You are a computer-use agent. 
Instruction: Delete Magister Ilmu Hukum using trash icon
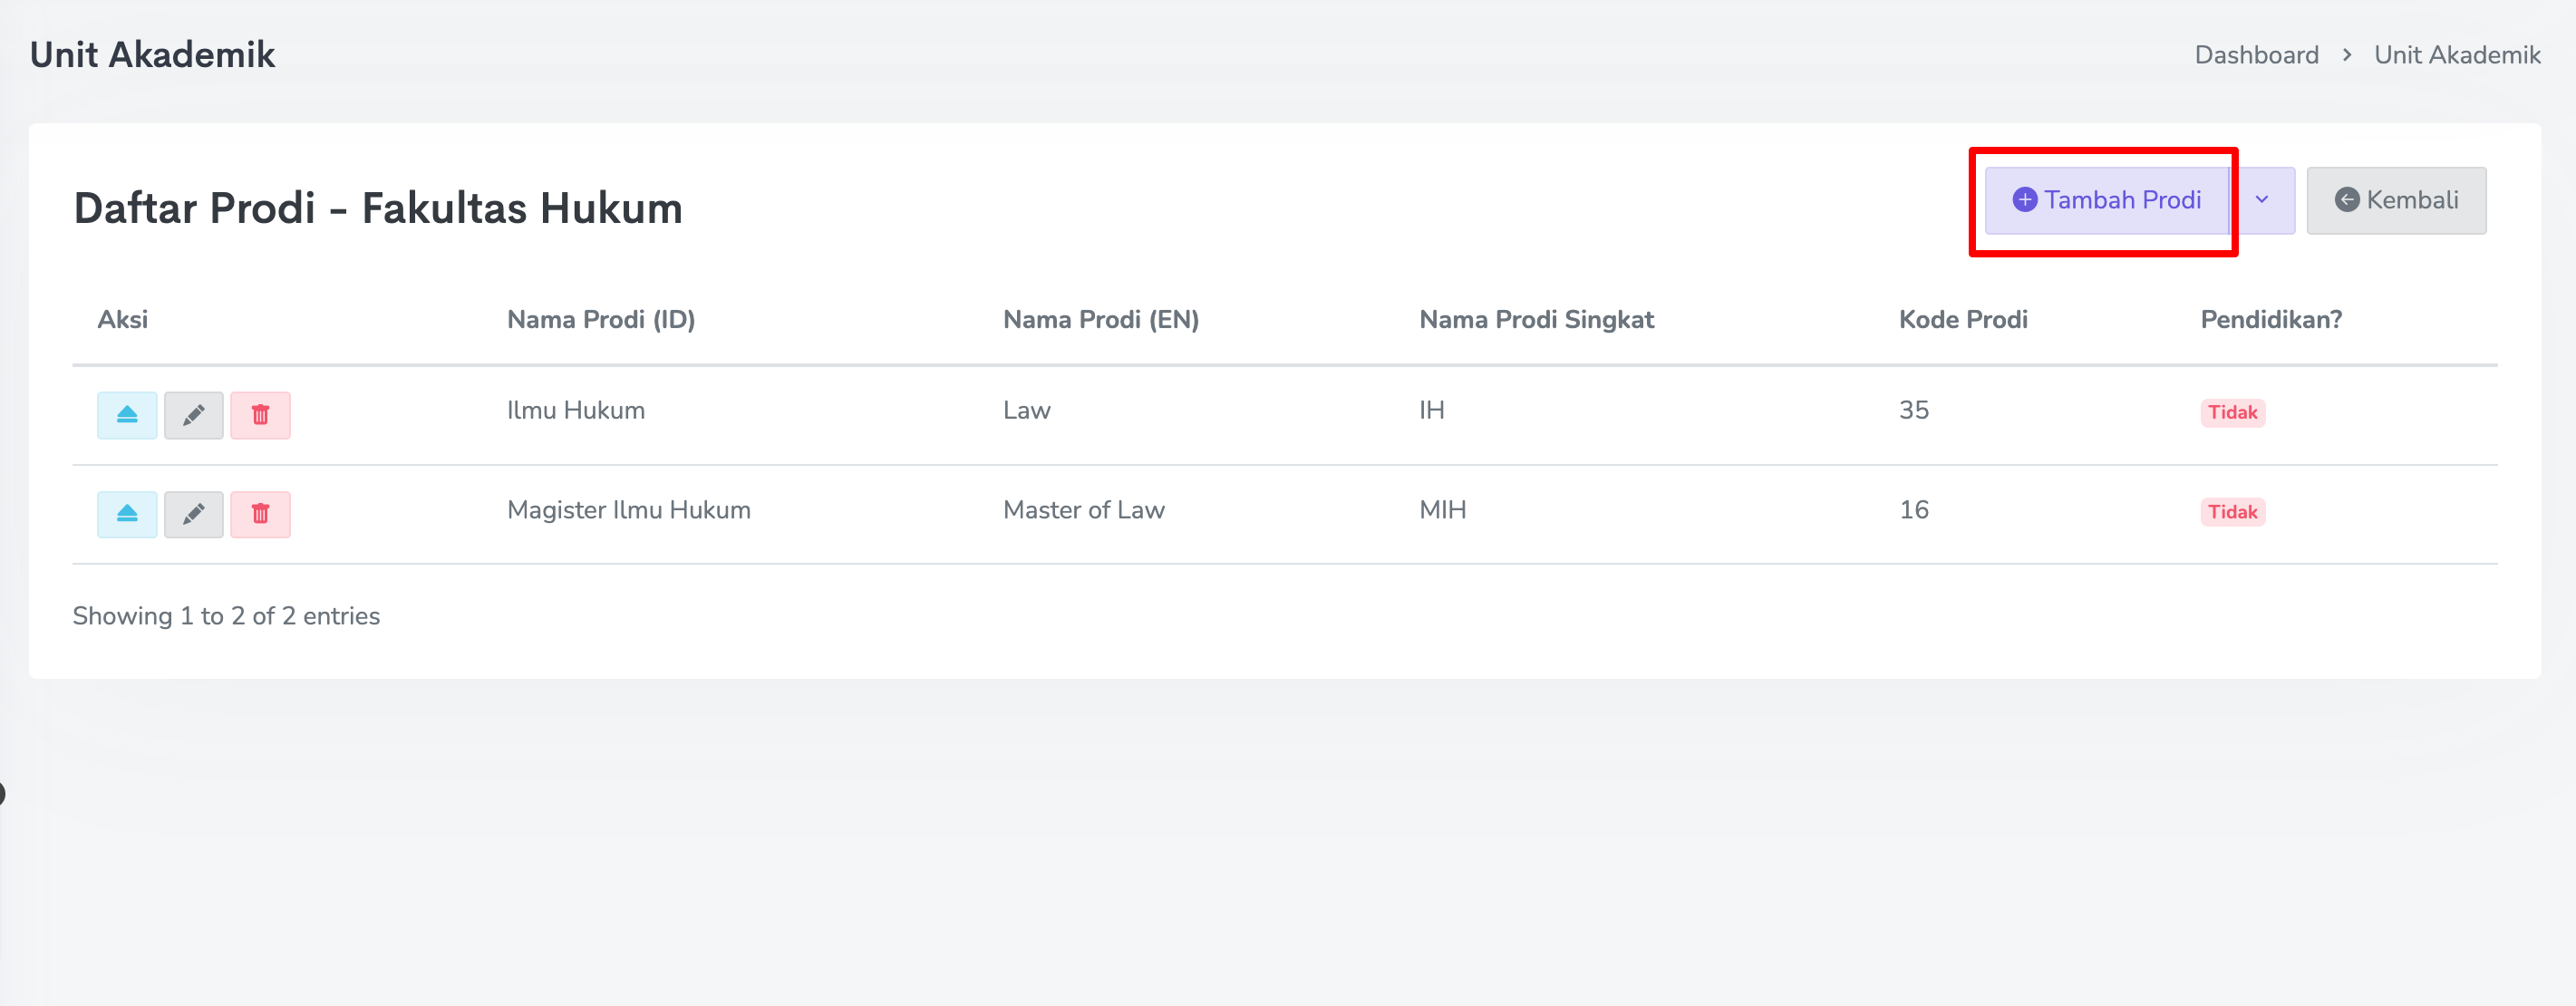point(260,514)
